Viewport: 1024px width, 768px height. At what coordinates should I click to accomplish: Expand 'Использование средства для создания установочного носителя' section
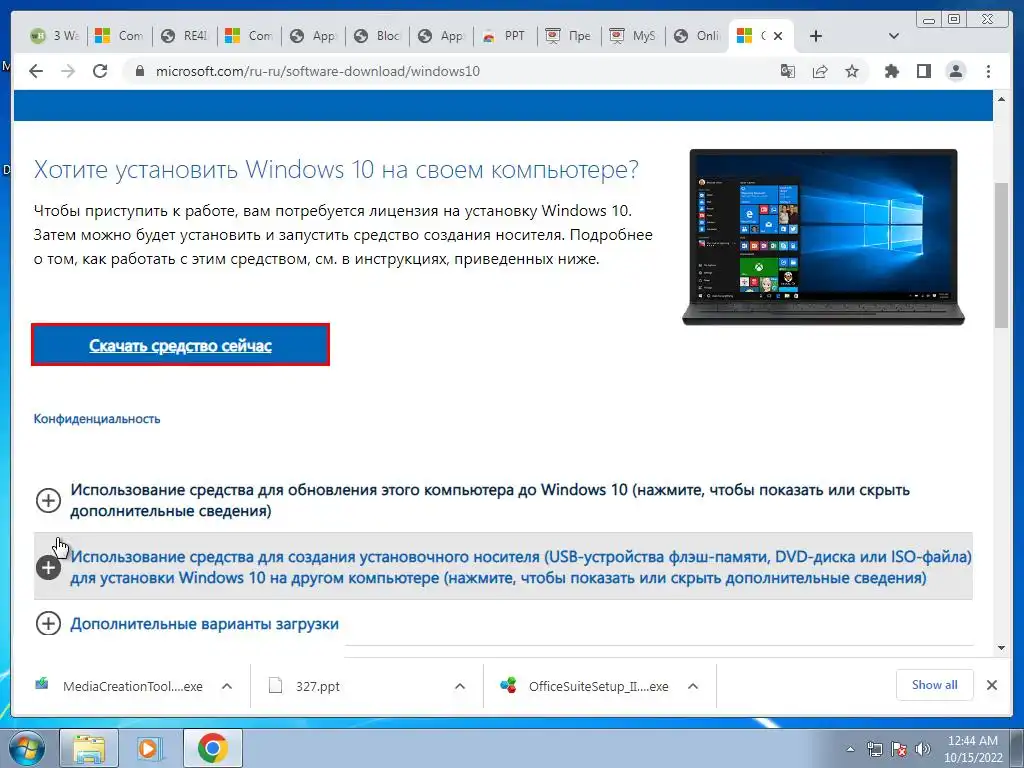[503, 567]
